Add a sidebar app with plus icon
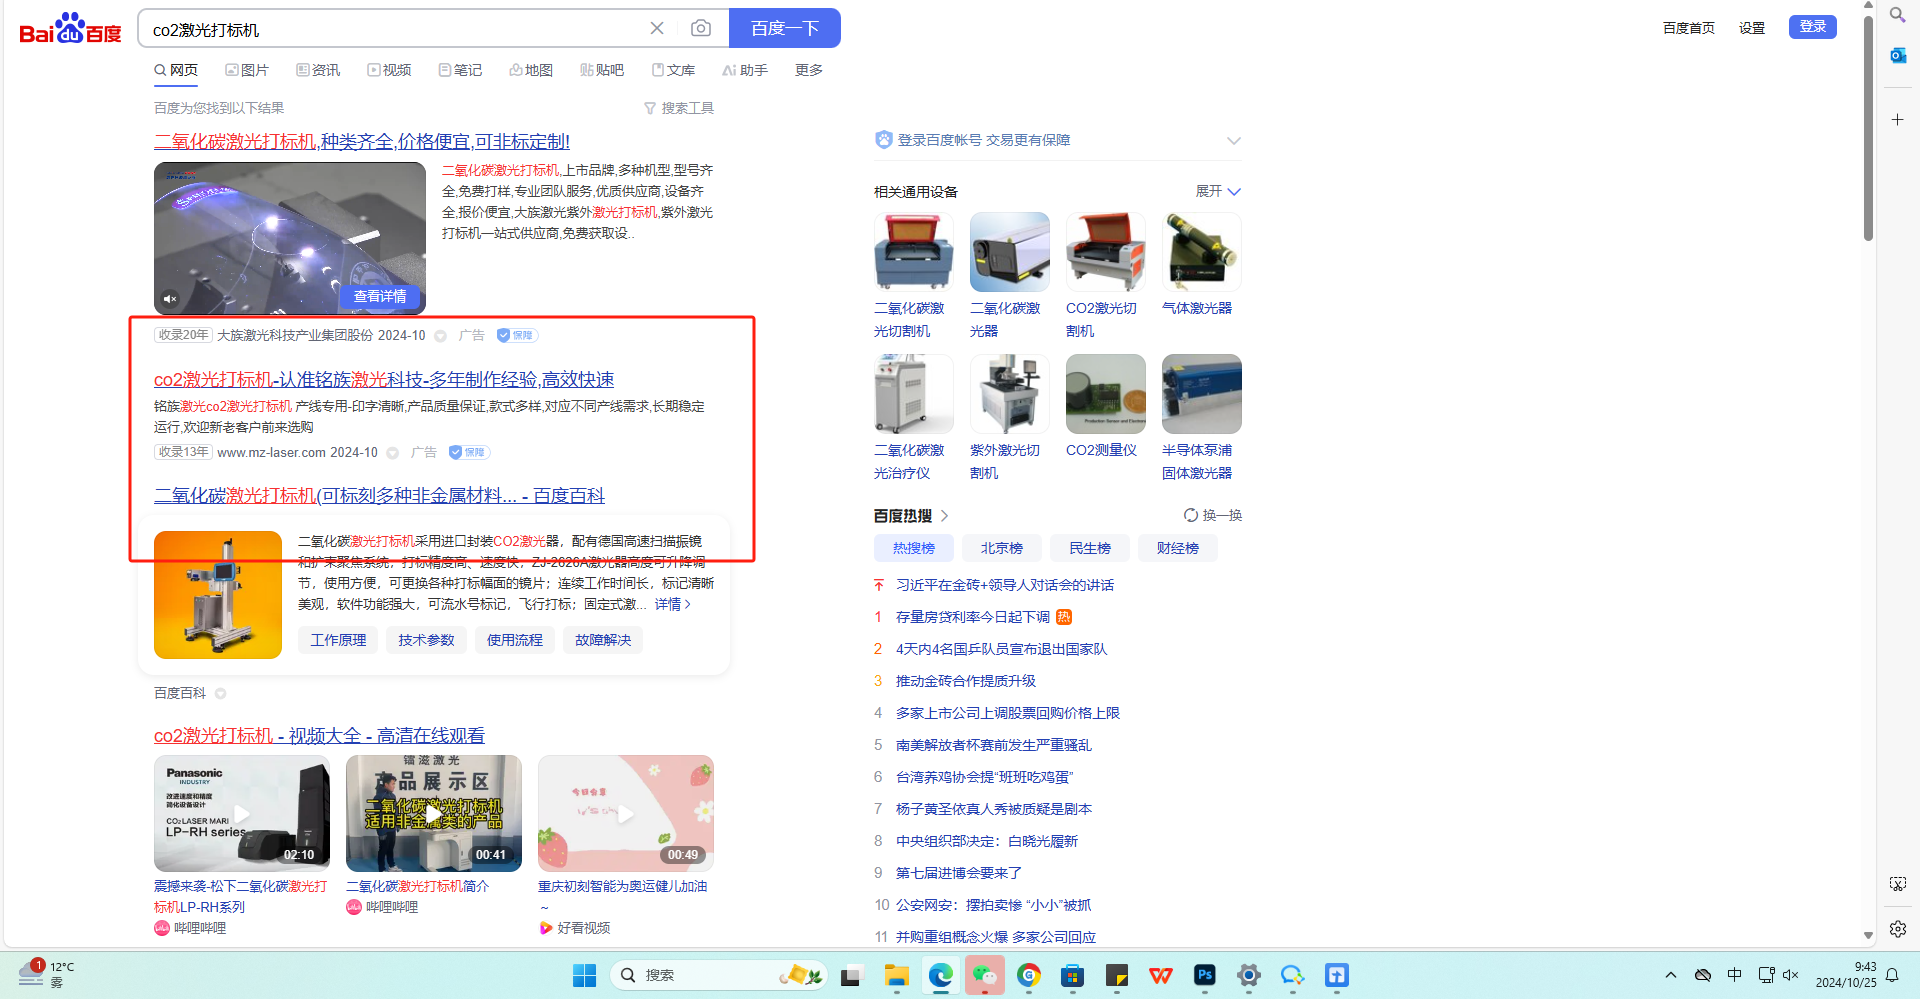The height and width of the screenshot is (999, 1920). tap(1897, 120)
